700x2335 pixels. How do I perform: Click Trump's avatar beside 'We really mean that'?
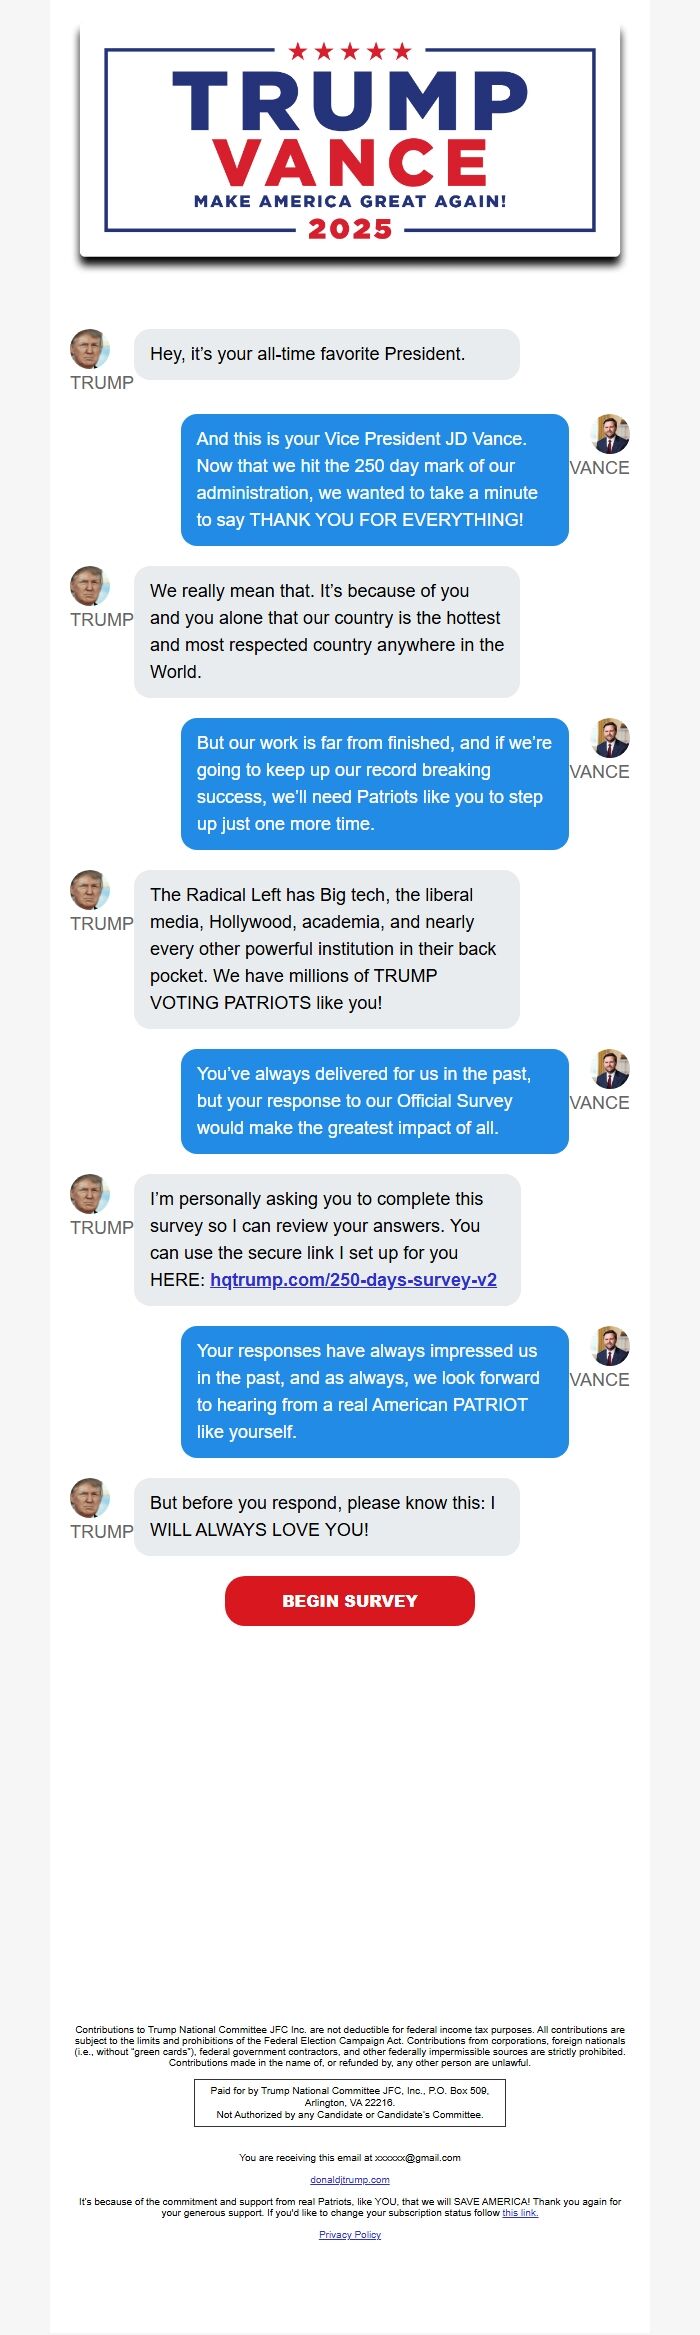click(x=89, y=586)
